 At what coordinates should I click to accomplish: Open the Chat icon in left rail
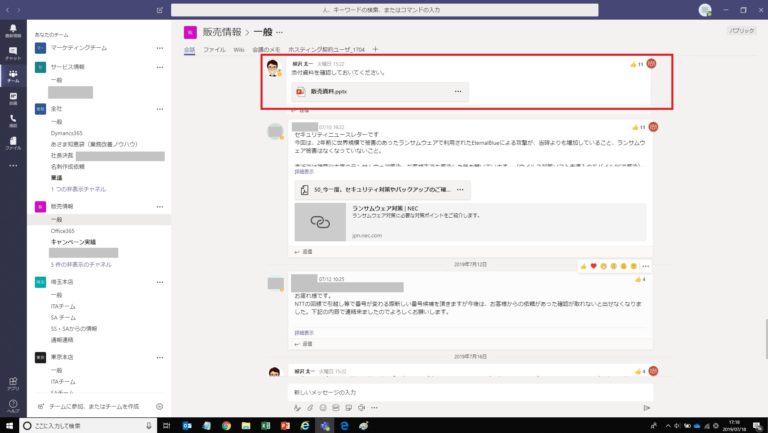point(13,55)
